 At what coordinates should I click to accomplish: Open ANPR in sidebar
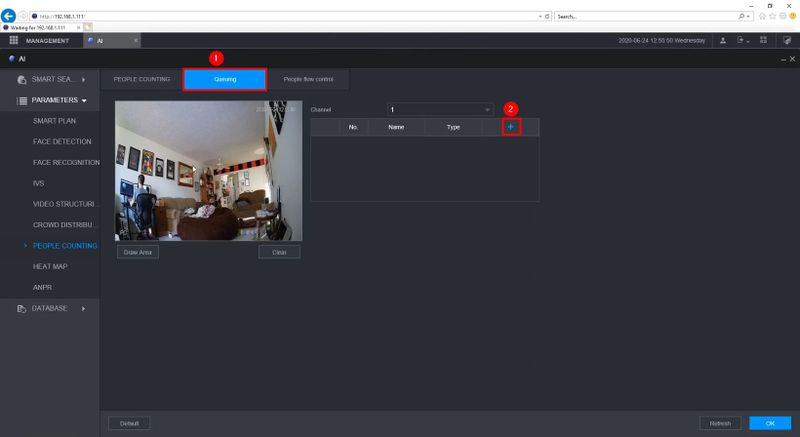[42, 288]
